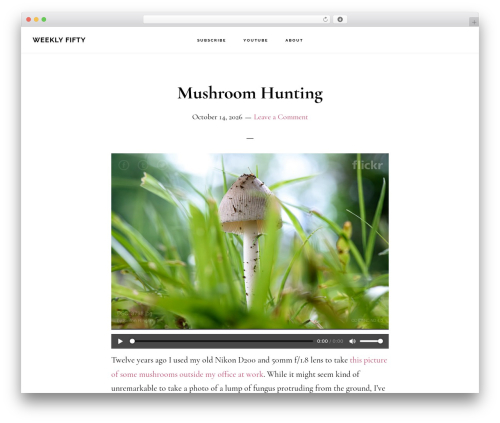Open a new tab with plus button
The image size is (500, 423).
tap(474, 22)
